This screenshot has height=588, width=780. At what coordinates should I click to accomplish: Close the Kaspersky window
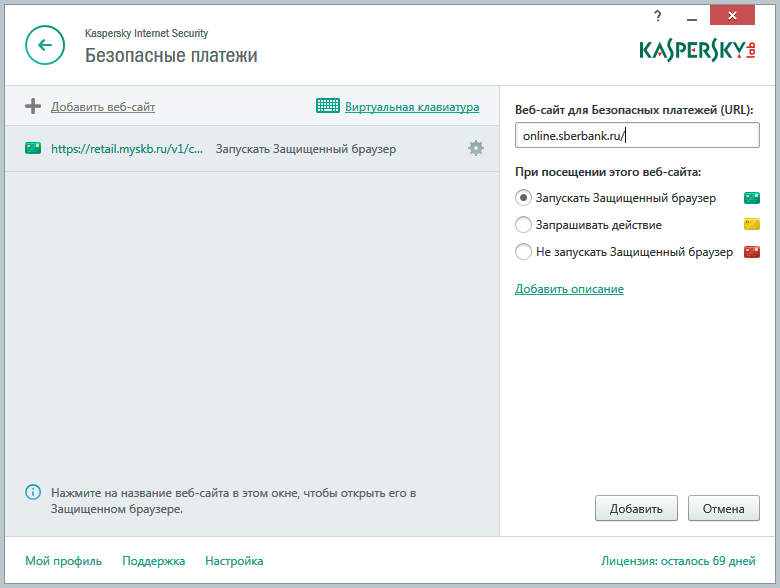(732, 15)
